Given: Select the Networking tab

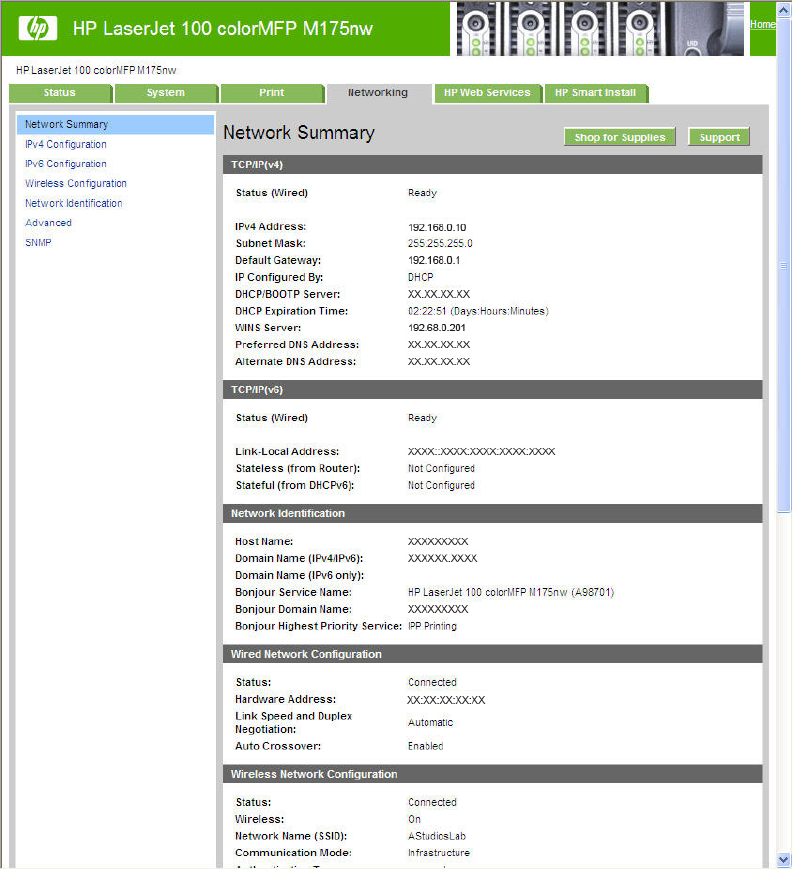Looking at the screenshot, I should coord(378,93).
